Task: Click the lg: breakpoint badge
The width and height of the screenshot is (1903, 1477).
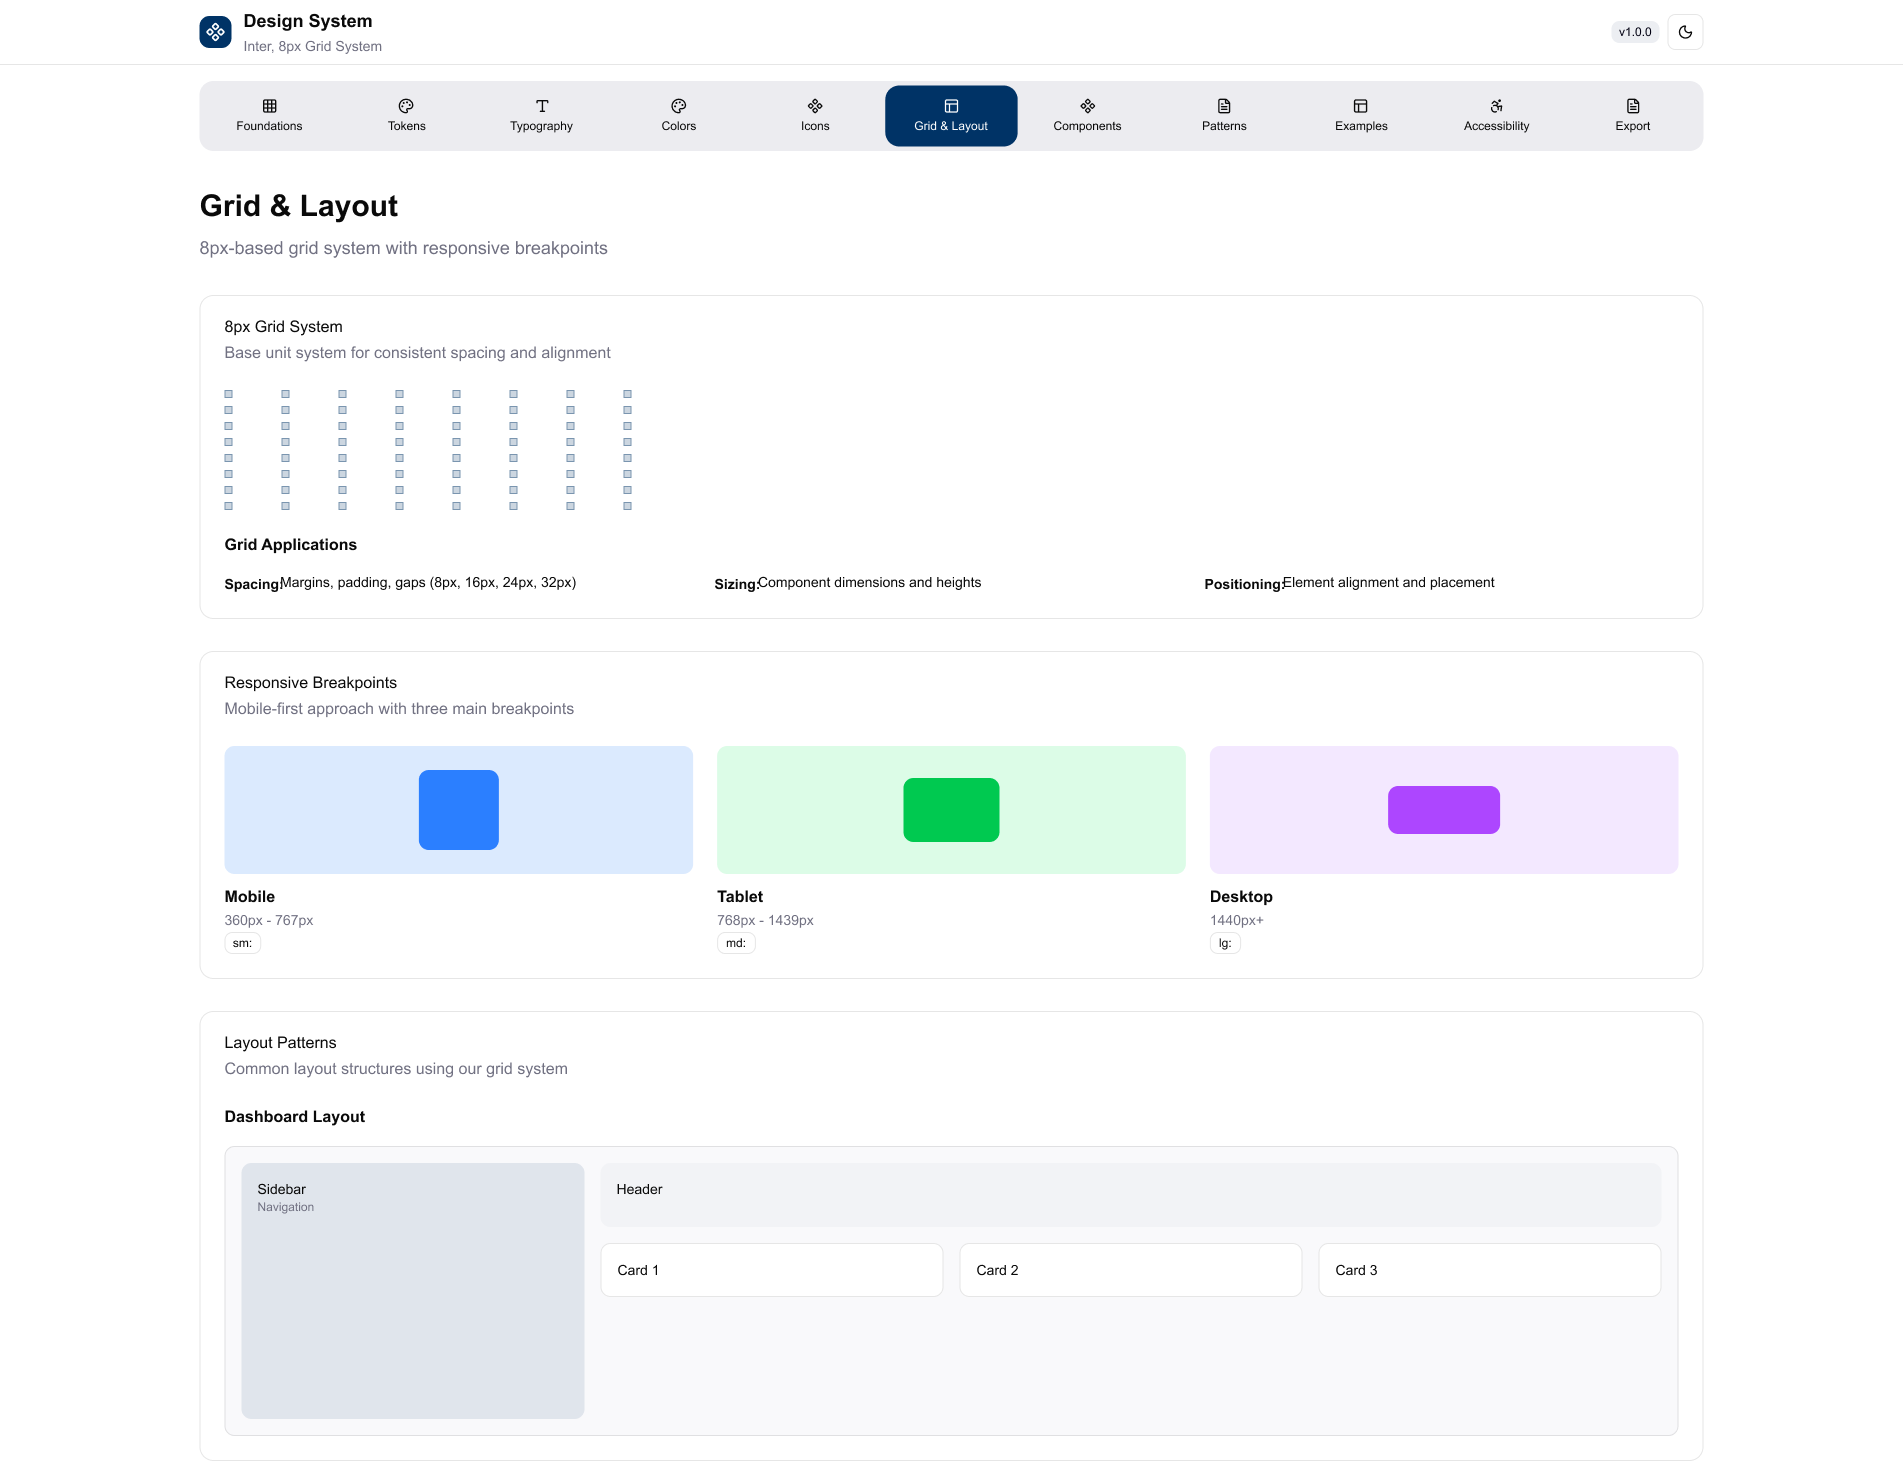Action: point(1225,943)
